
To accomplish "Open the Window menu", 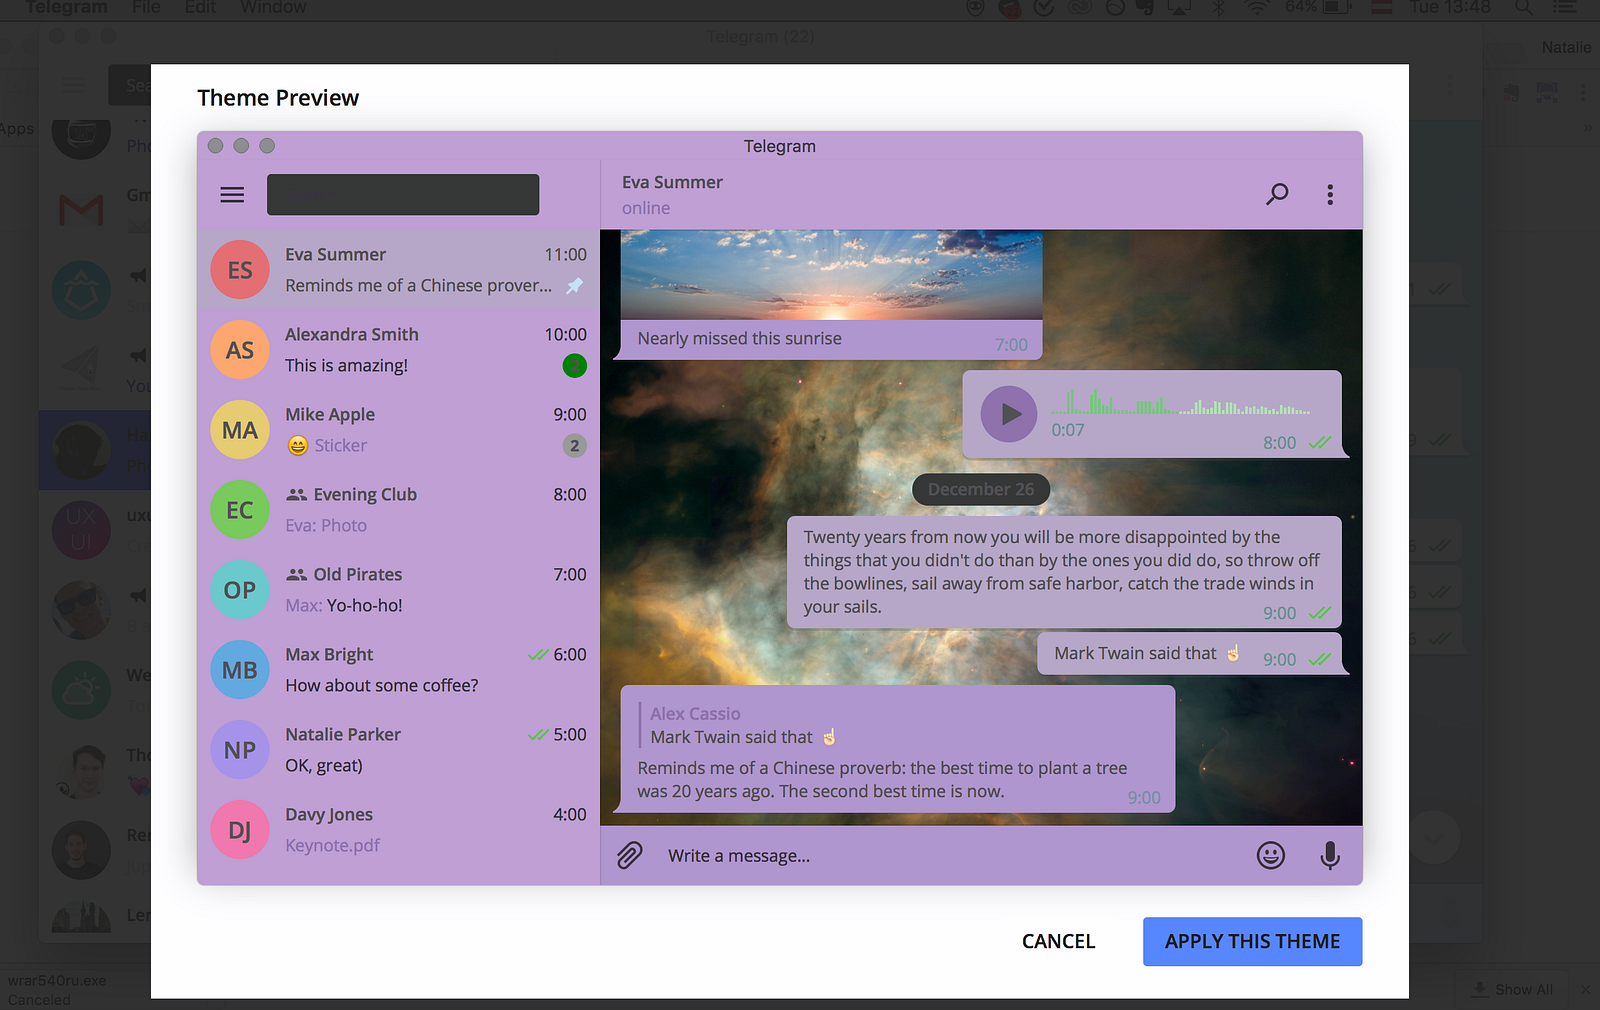I will [273, 7].
